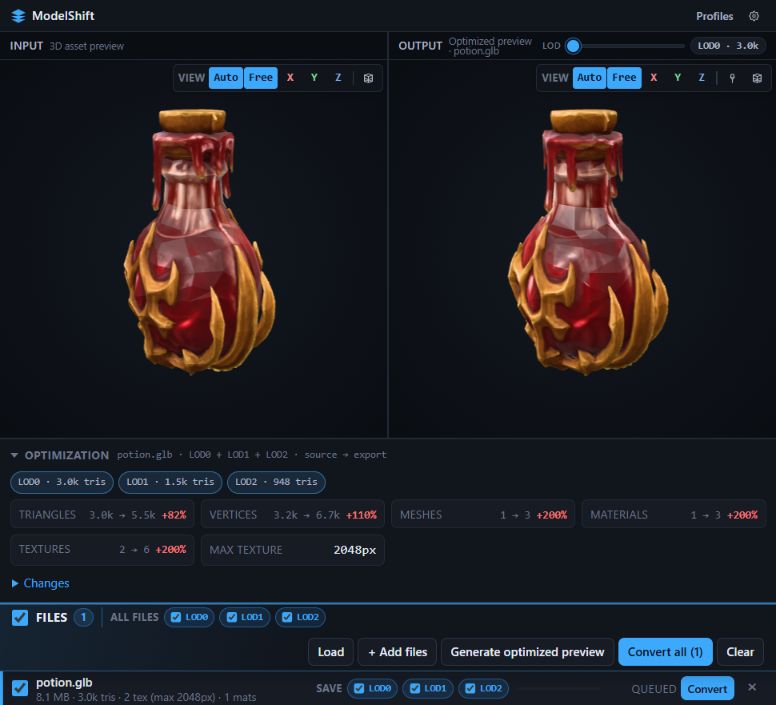Image resolution: width=776 pixels, height=705 pixels.
Task: Toggle the FILES select-all checkbox
Action: [20, 617]
